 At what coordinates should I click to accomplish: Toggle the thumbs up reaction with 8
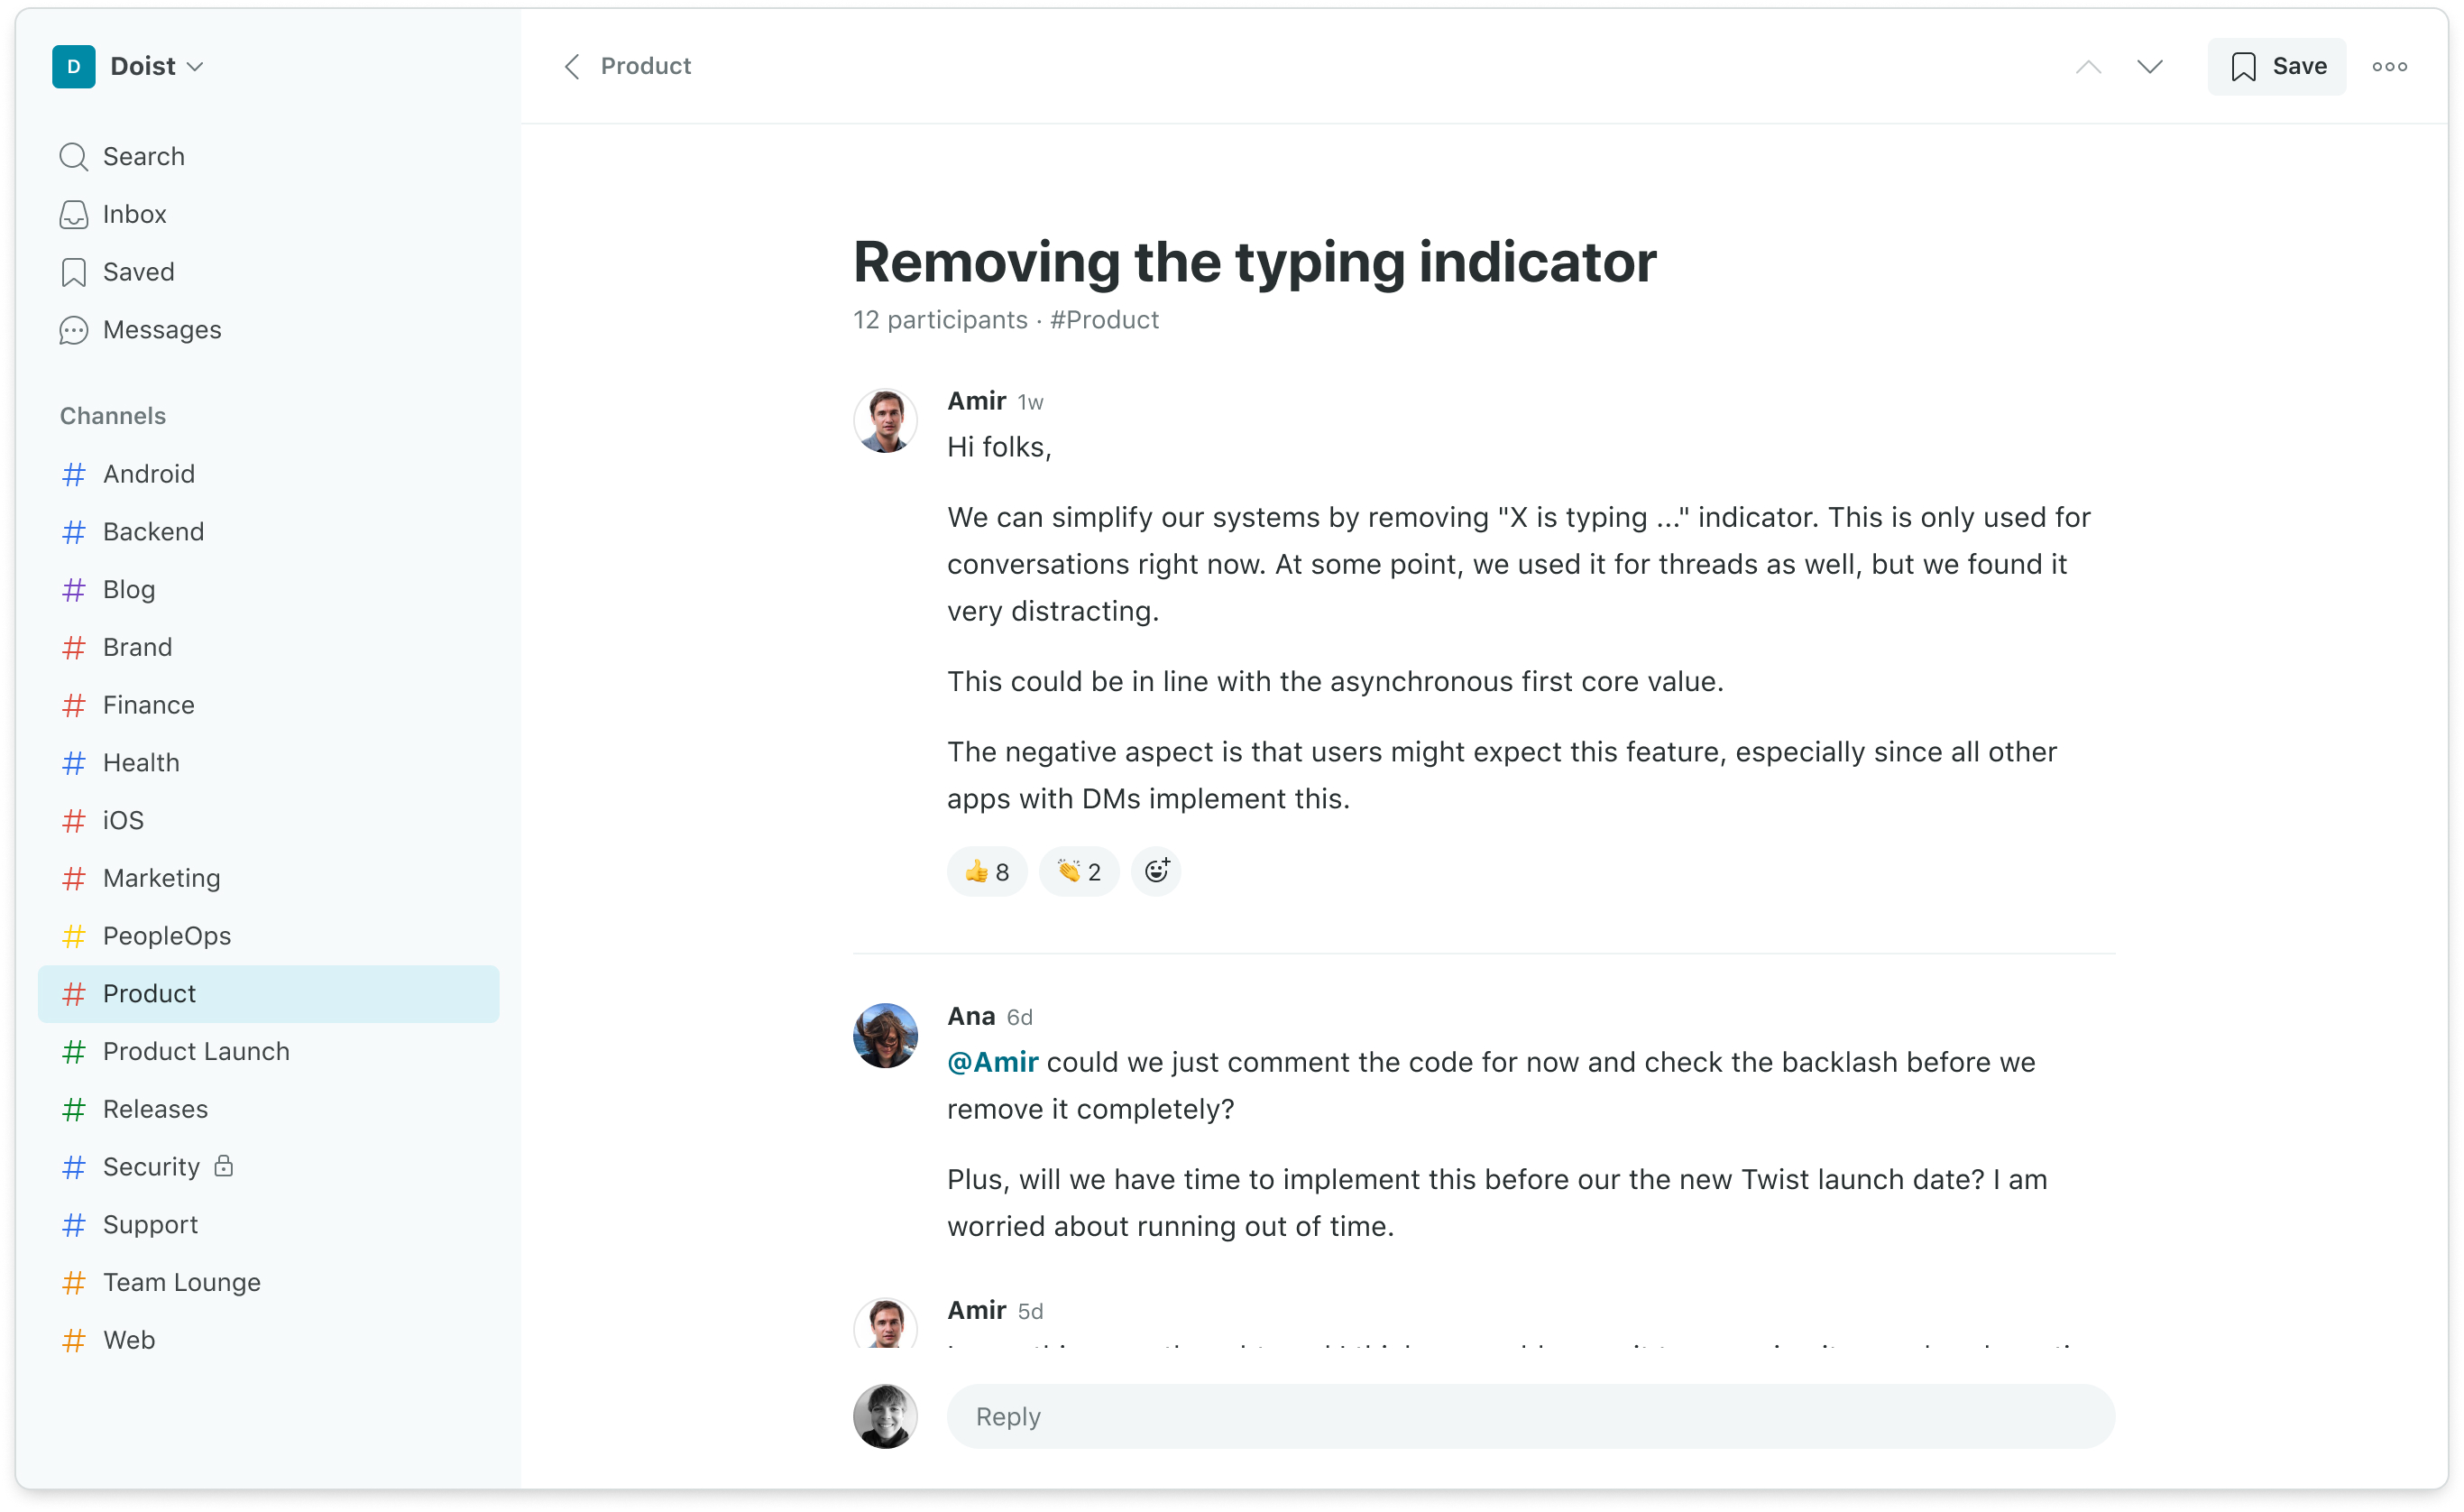click(986, 871)
